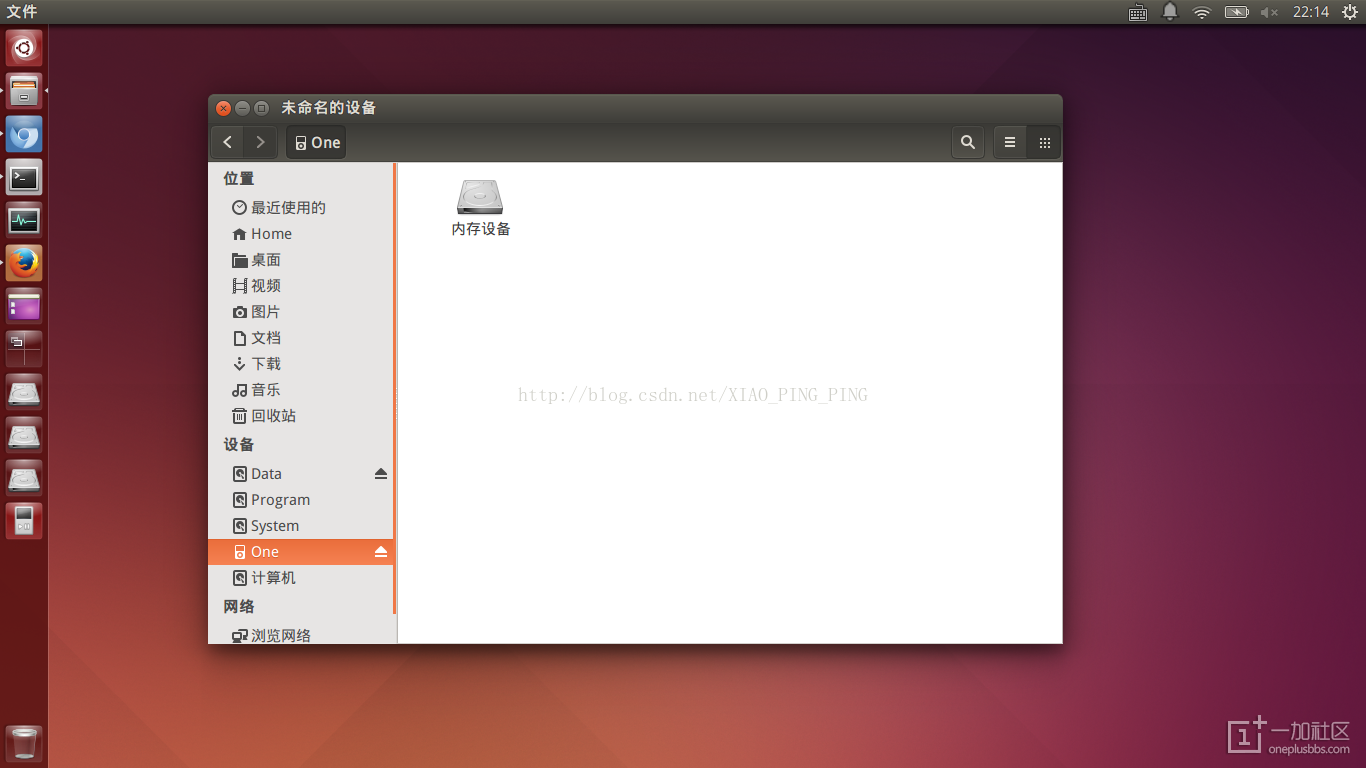Click the Files manager launcher icon

click(24, 91)
